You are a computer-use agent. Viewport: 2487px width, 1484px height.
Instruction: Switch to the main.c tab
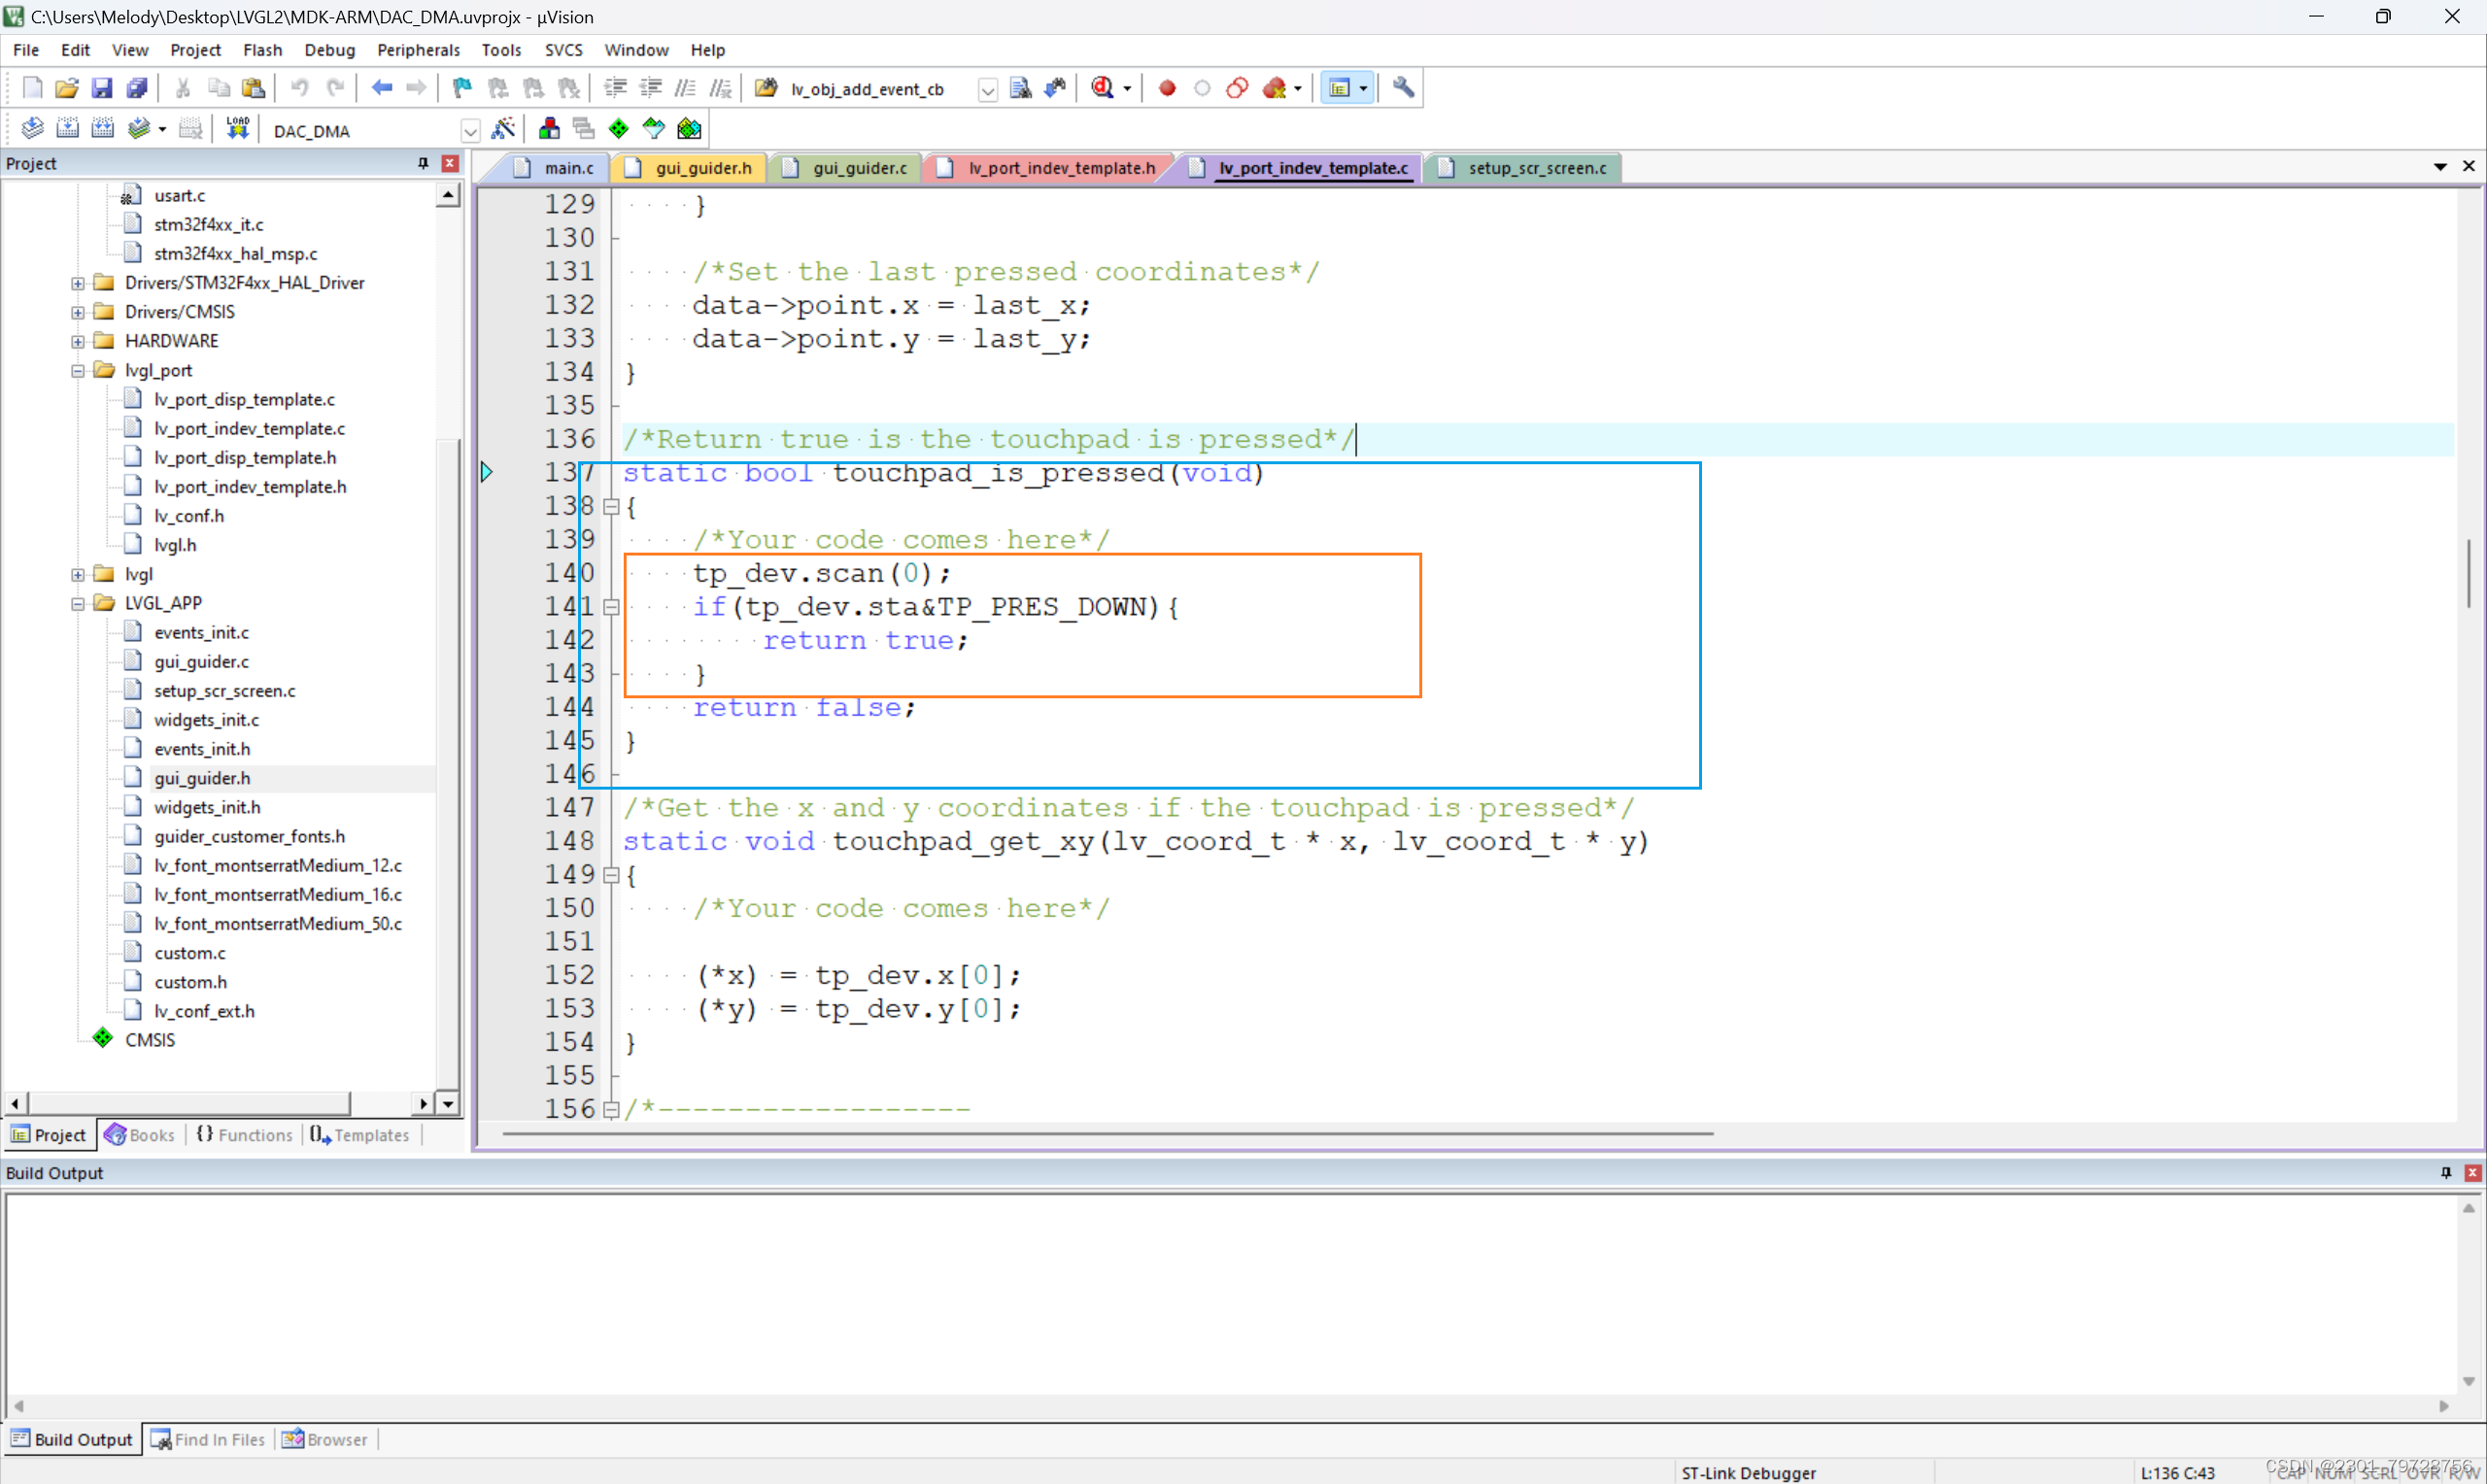tap(569, 167)
